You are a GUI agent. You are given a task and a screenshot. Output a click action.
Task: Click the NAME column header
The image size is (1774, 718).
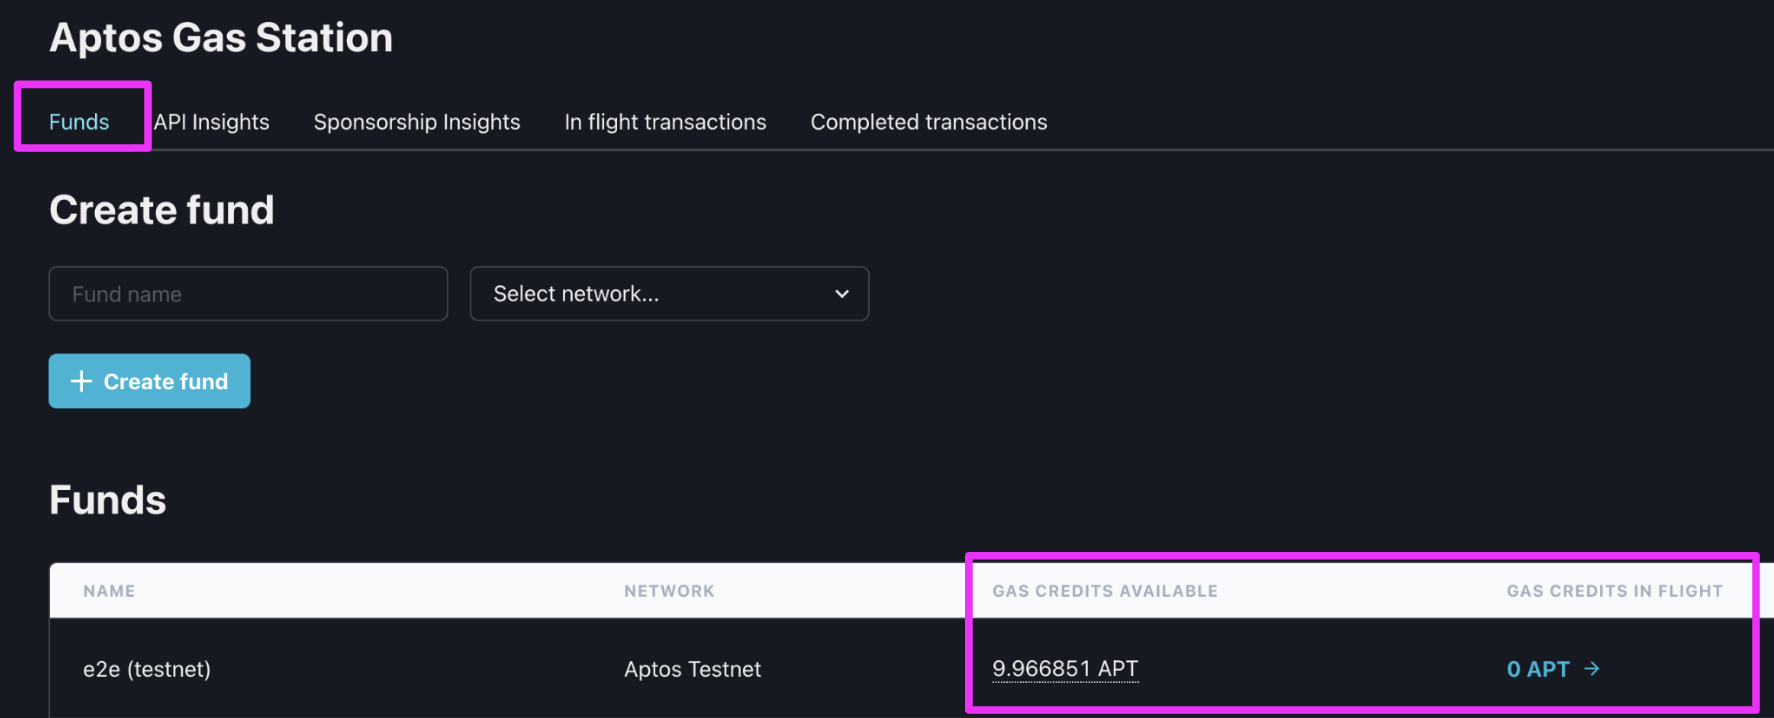pos(109,591)
